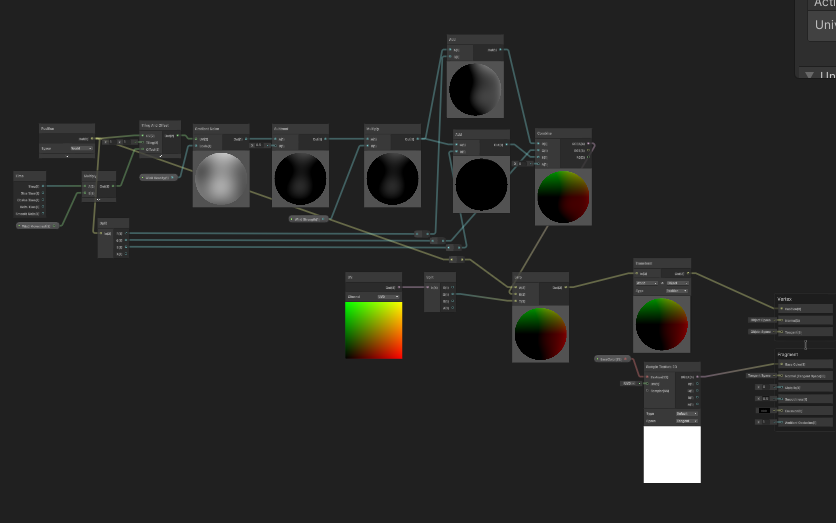The image size is (836, 523).
Task: Click the black Emission color swatch
Action: pyautogui.click(x=763, y=410)
